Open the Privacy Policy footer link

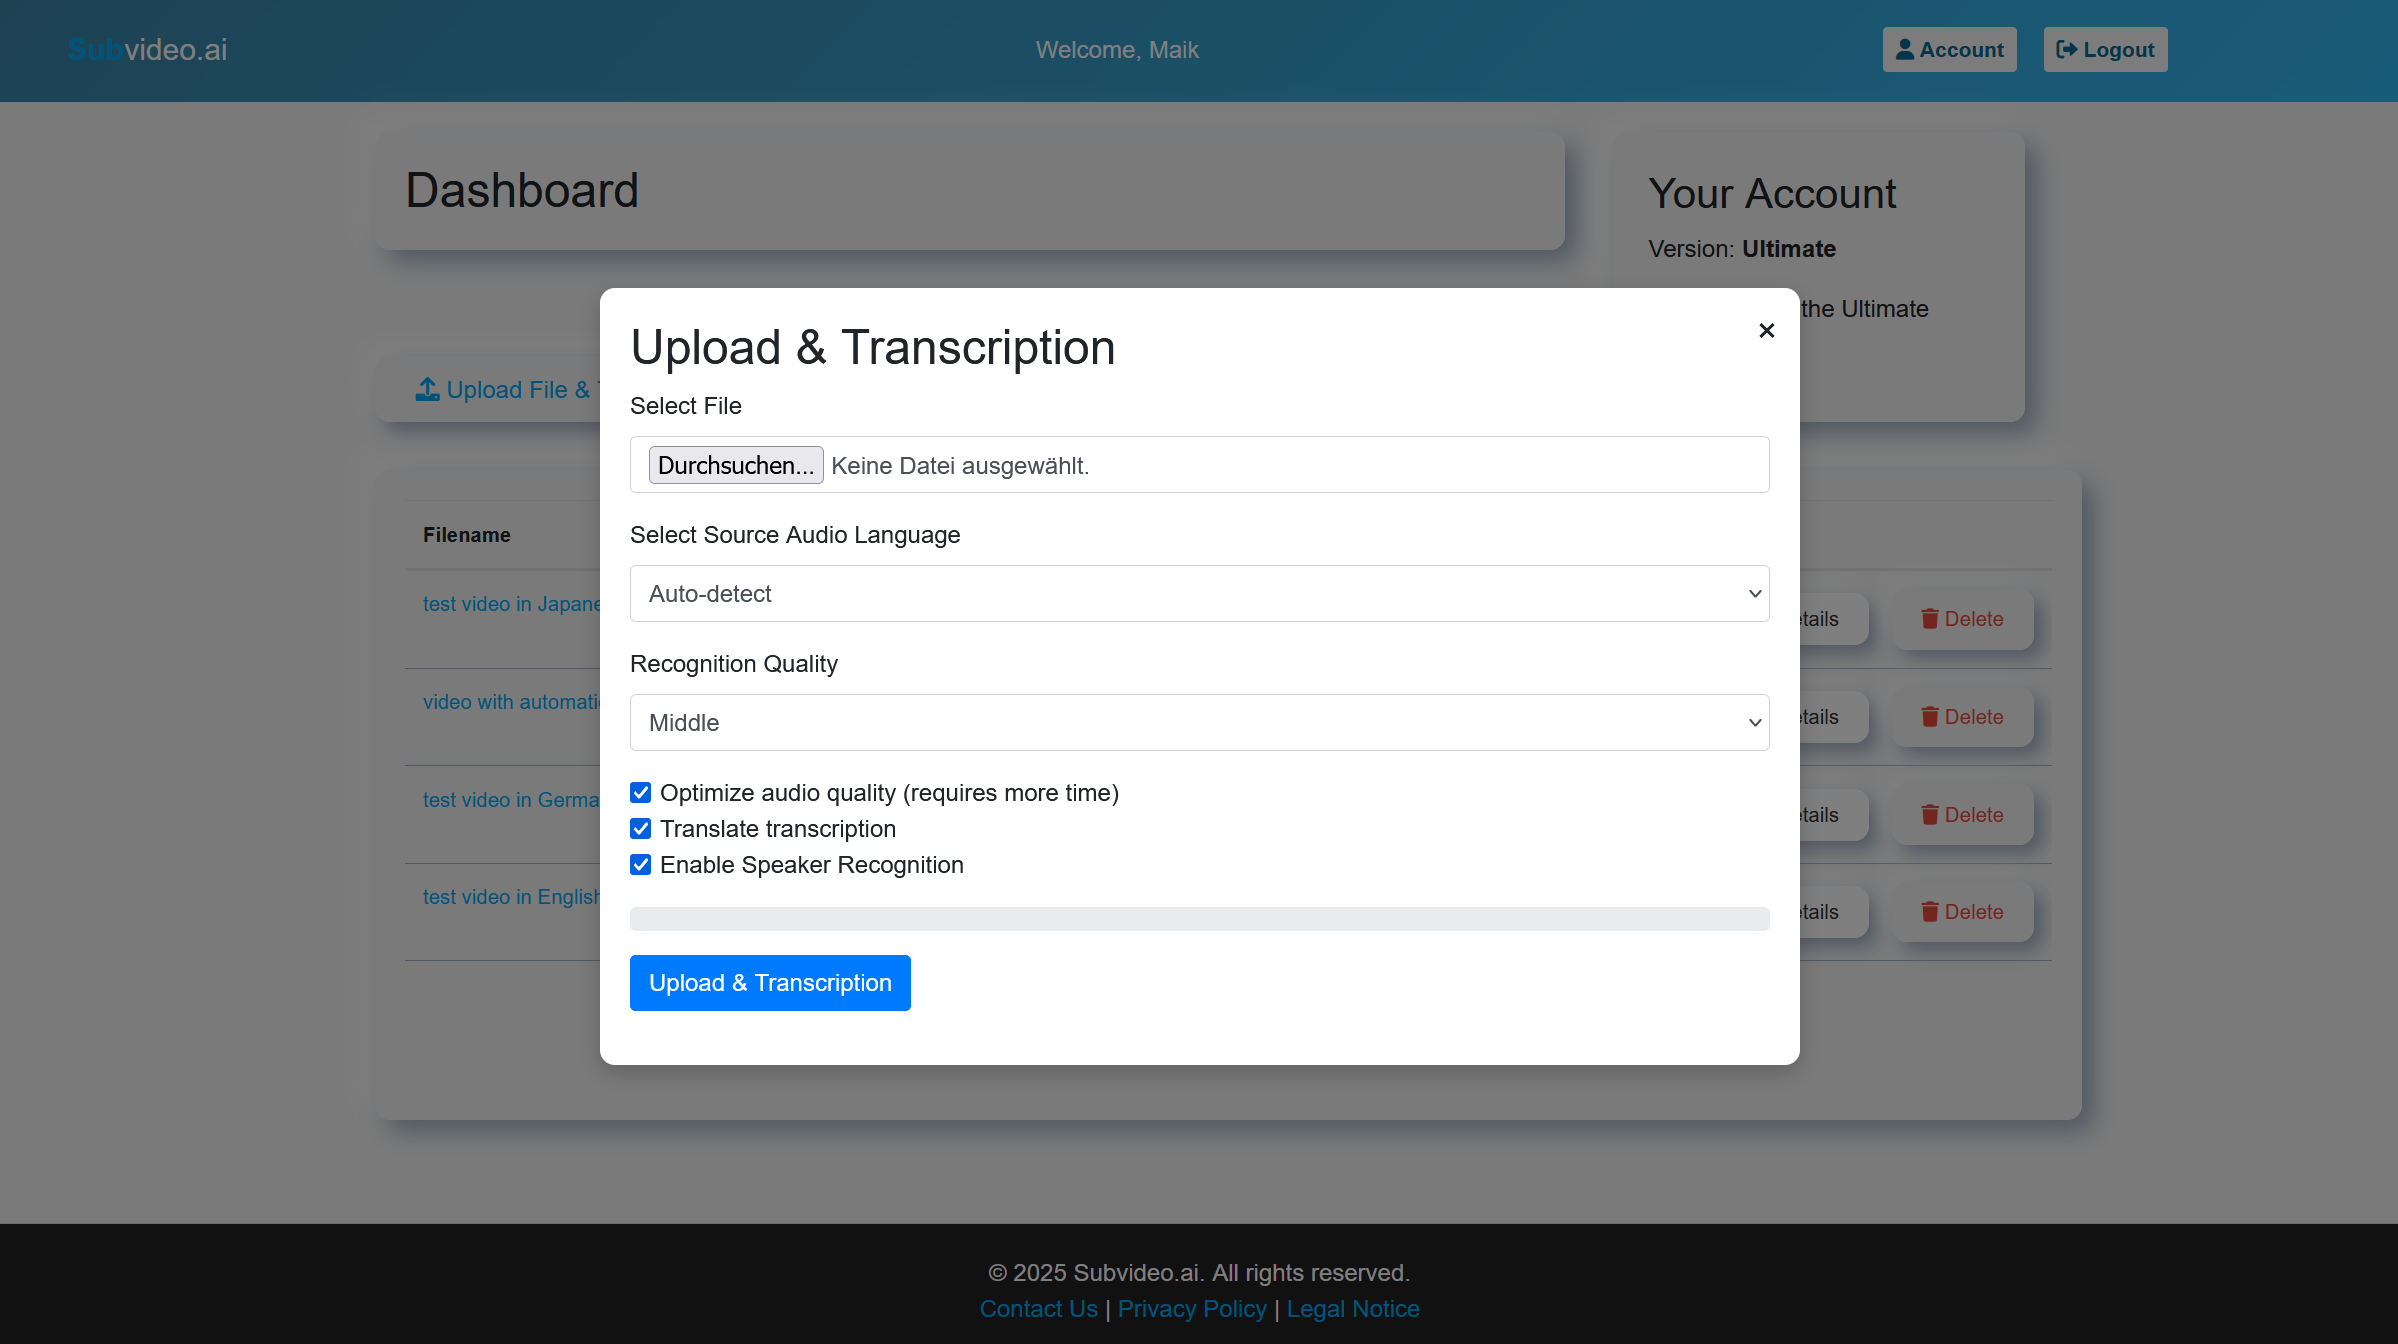pos(1192,1309)
